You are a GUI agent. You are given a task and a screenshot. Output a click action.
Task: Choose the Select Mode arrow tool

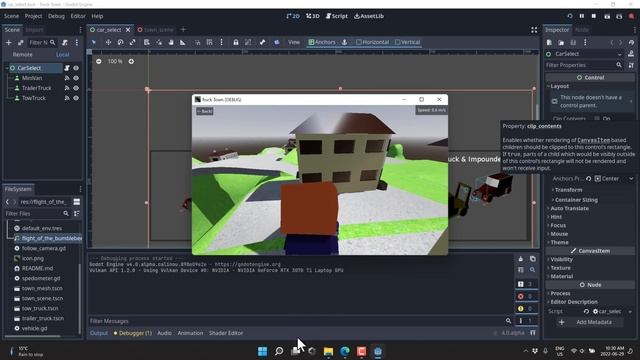point(94,42)
